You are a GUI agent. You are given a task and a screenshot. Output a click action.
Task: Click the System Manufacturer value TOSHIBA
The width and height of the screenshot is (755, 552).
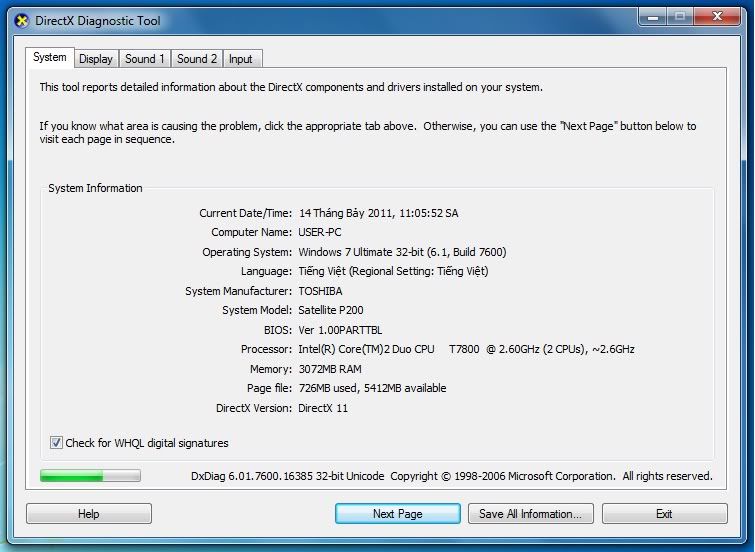[320, 291]
